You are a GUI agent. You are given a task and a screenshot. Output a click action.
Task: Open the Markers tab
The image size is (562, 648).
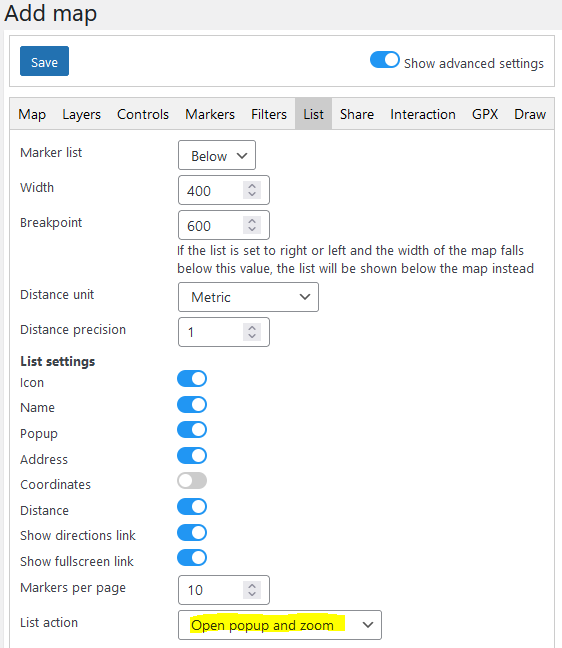[210, 114]
